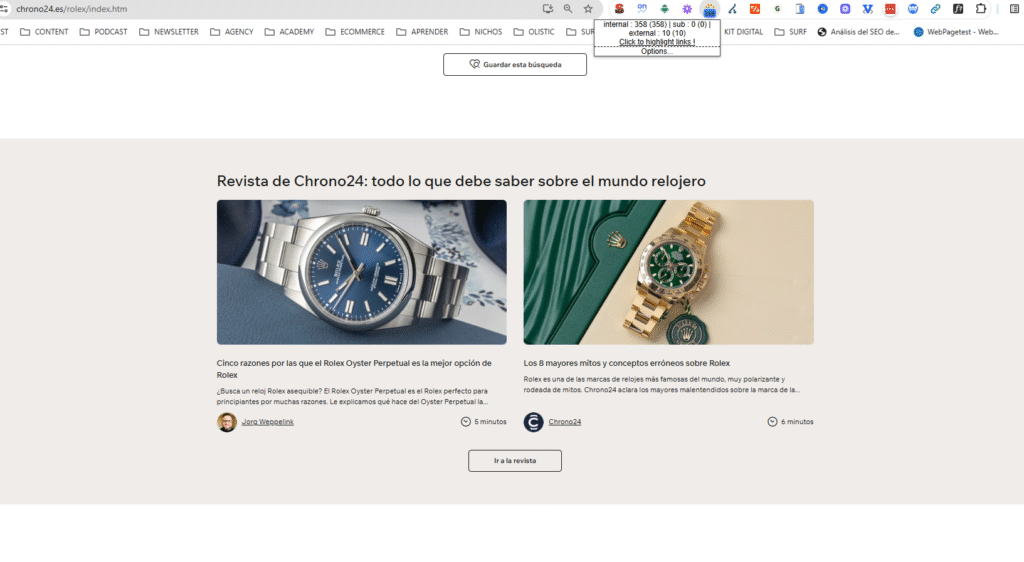
Task: Open the Jorg Weppelink author link
Action: point(267,422)
